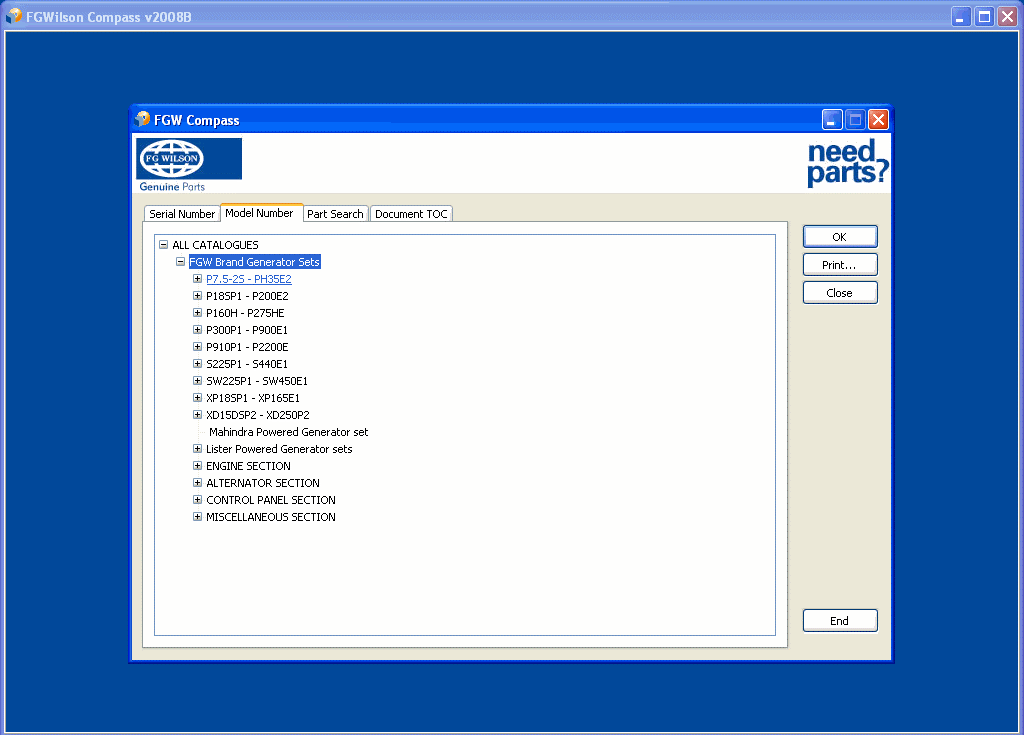Select the S225P1 - S440E1 item
This screenshot has width=1024, height=735.
click(247, 364)
